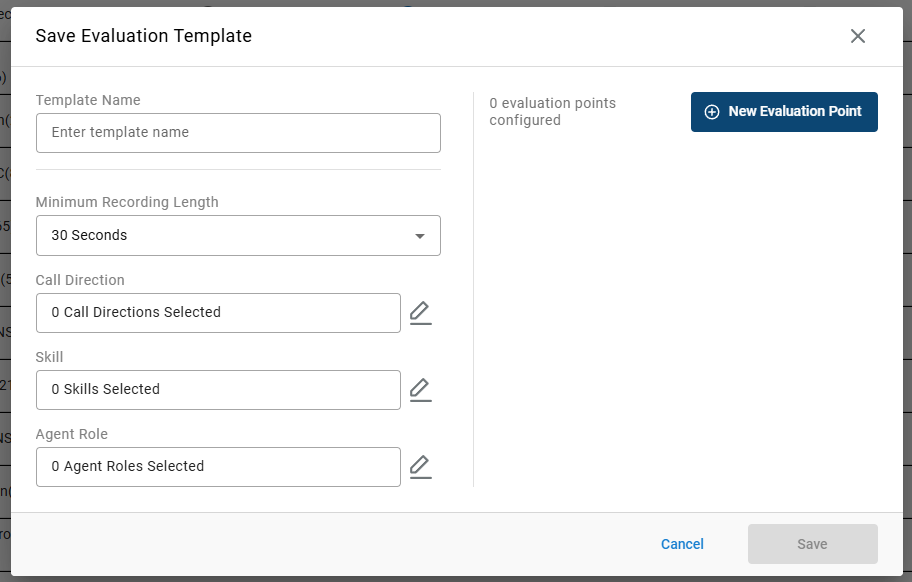Click the Template Name label
The width and height of the screenshot is (912, 582).
coord(88,100)
